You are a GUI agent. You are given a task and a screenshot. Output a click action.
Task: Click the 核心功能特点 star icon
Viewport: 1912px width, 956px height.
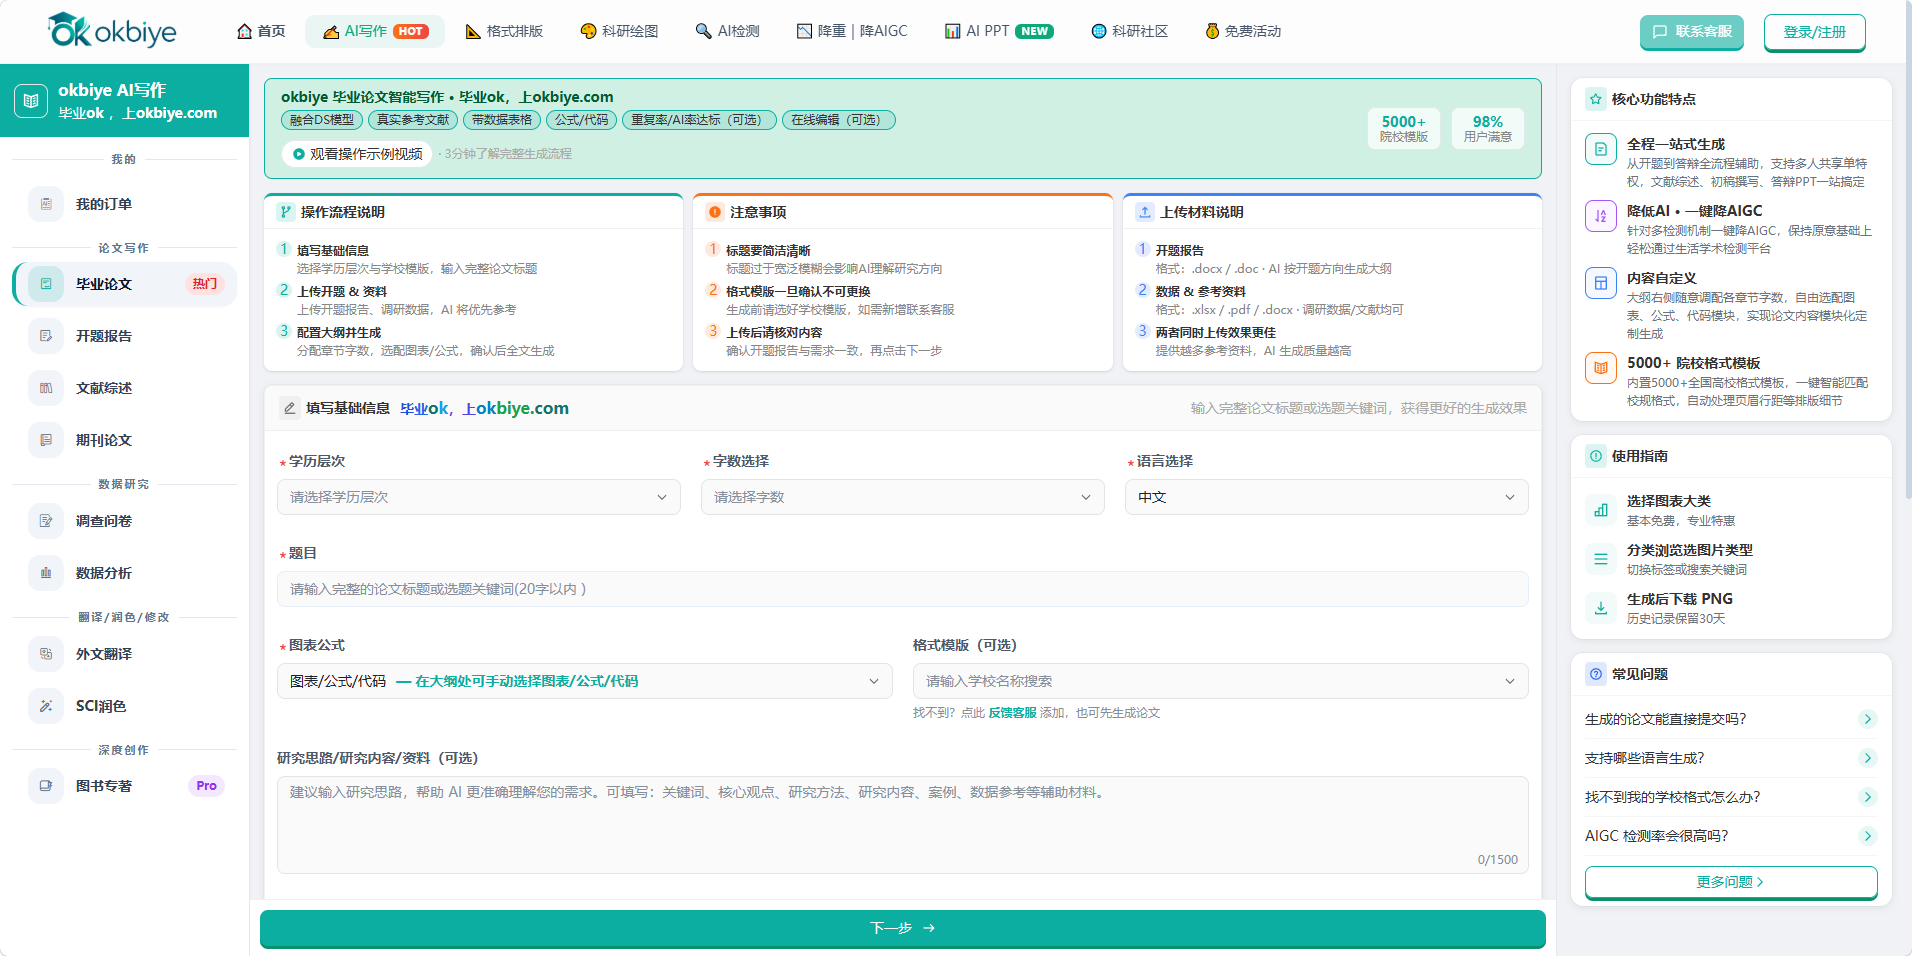pos(1596,99)
